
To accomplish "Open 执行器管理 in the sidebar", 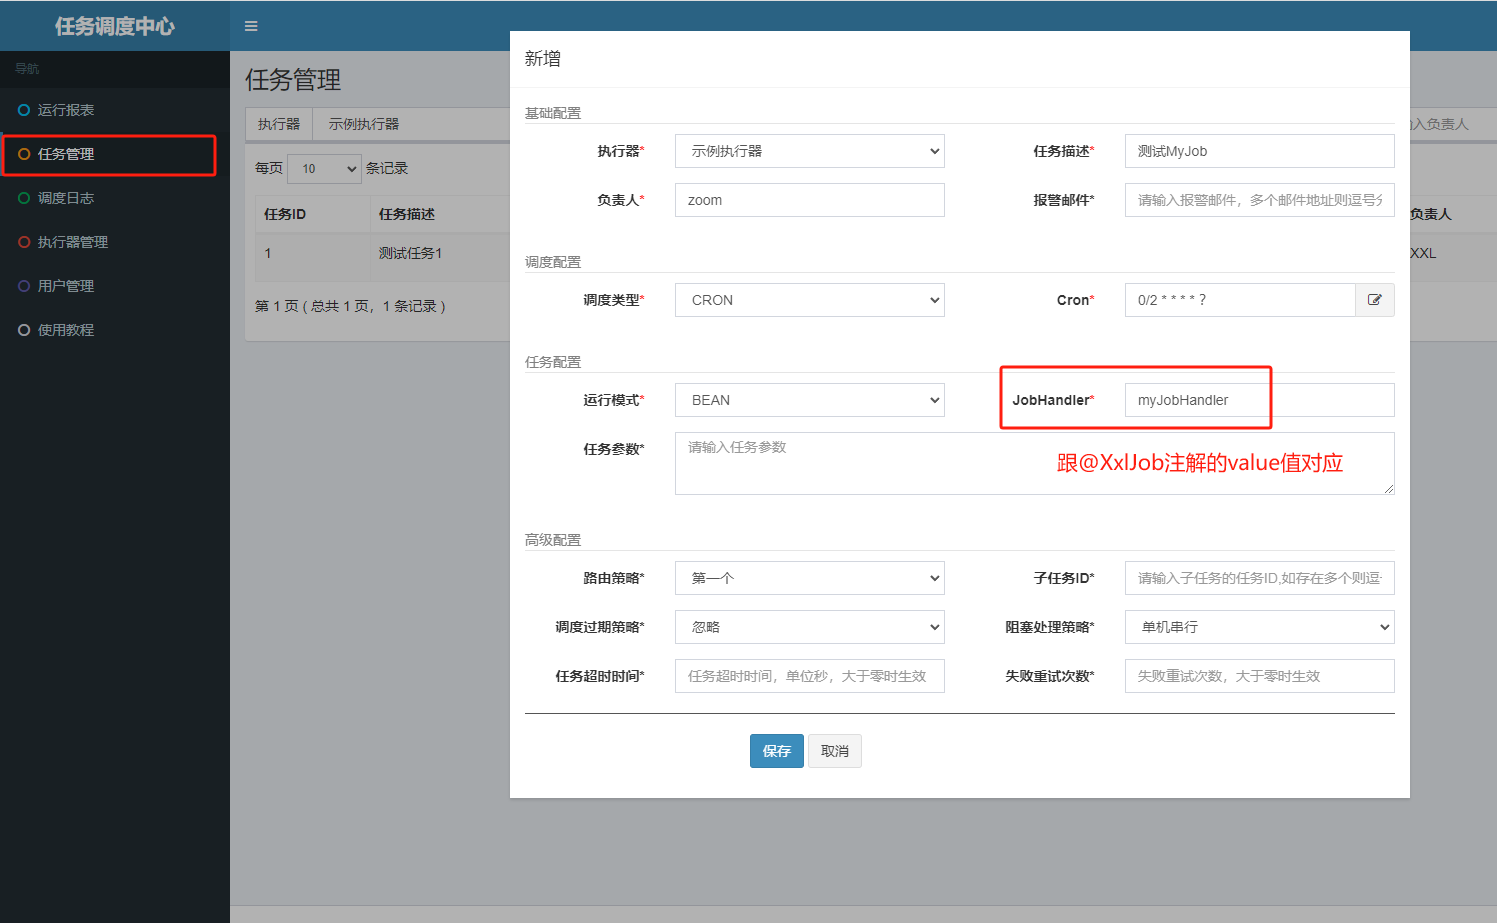I will [115, 242].
